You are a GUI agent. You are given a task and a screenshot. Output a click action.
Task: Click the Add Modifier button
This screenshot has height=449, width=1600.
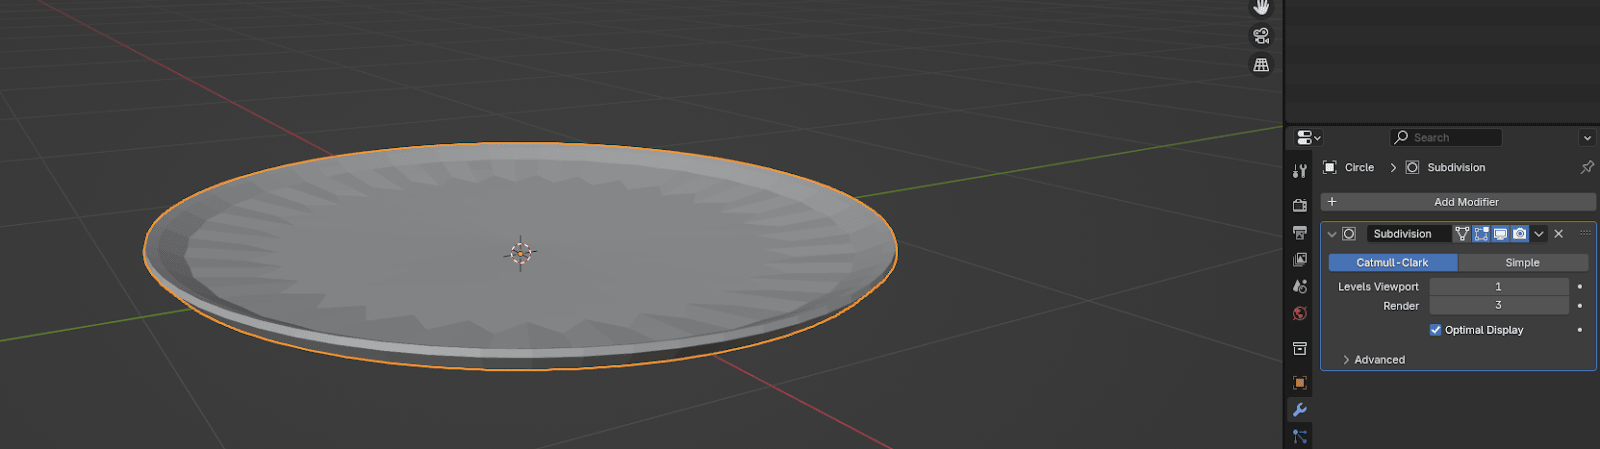coord(1457,202)
